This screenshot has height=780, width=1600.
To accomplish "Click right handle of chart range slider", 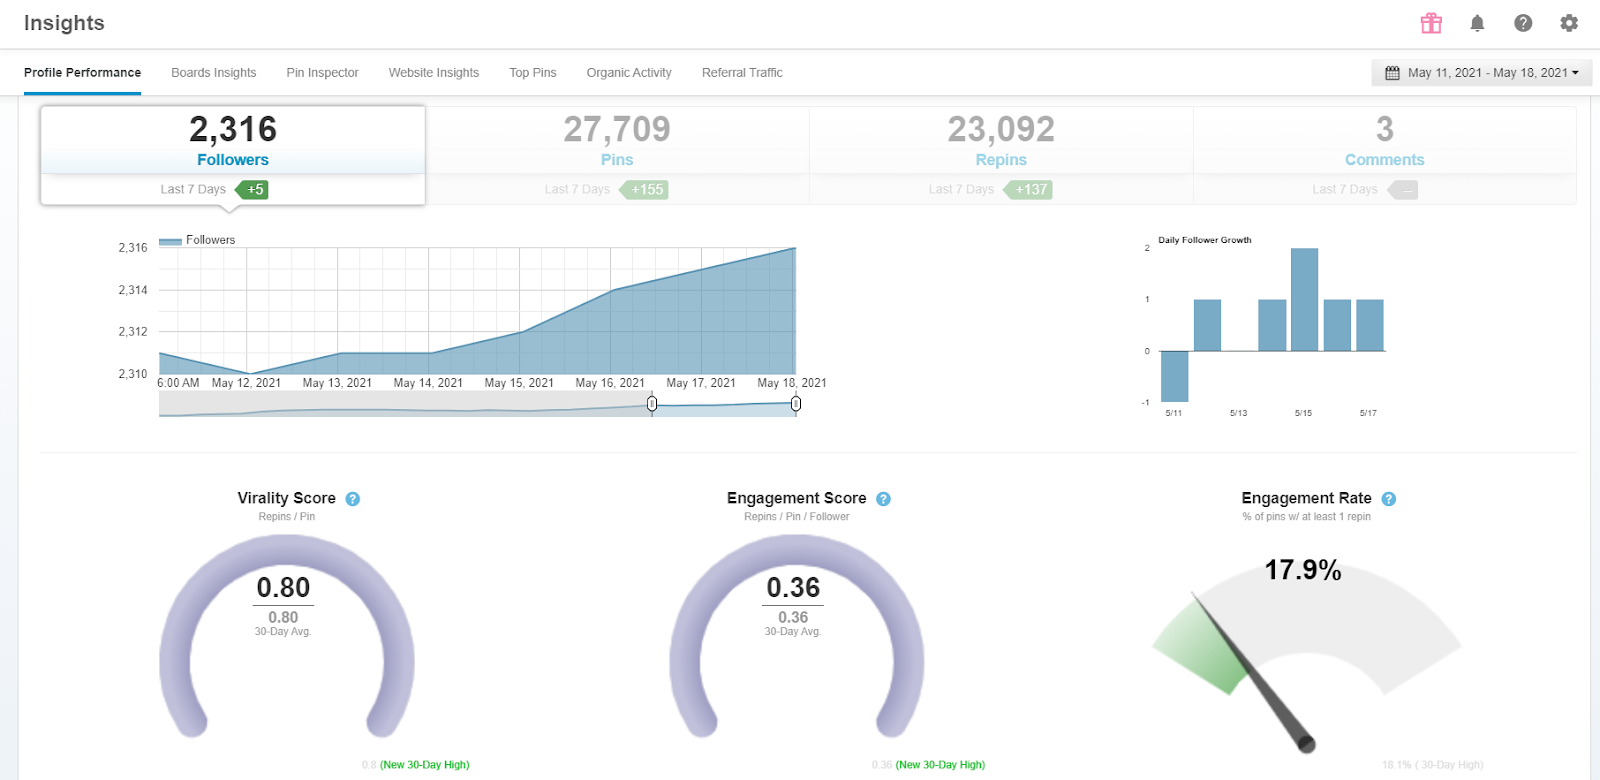I will (796, 404).
